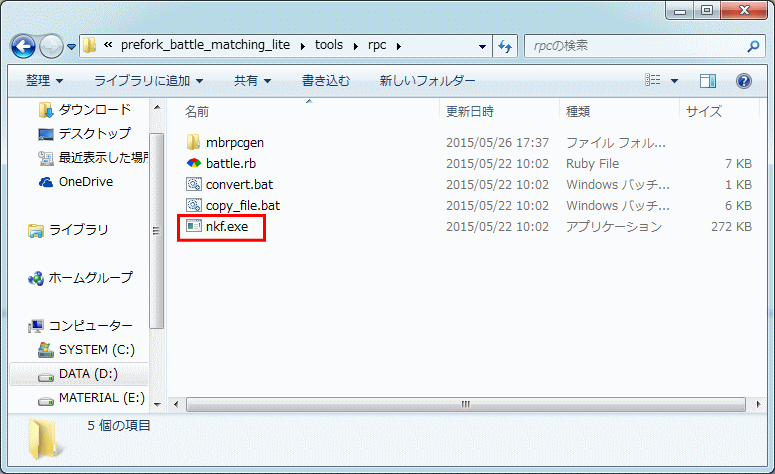775x474 pixels.
Task: Open SYSTEM (C:) drive
Action: (97, 349)
